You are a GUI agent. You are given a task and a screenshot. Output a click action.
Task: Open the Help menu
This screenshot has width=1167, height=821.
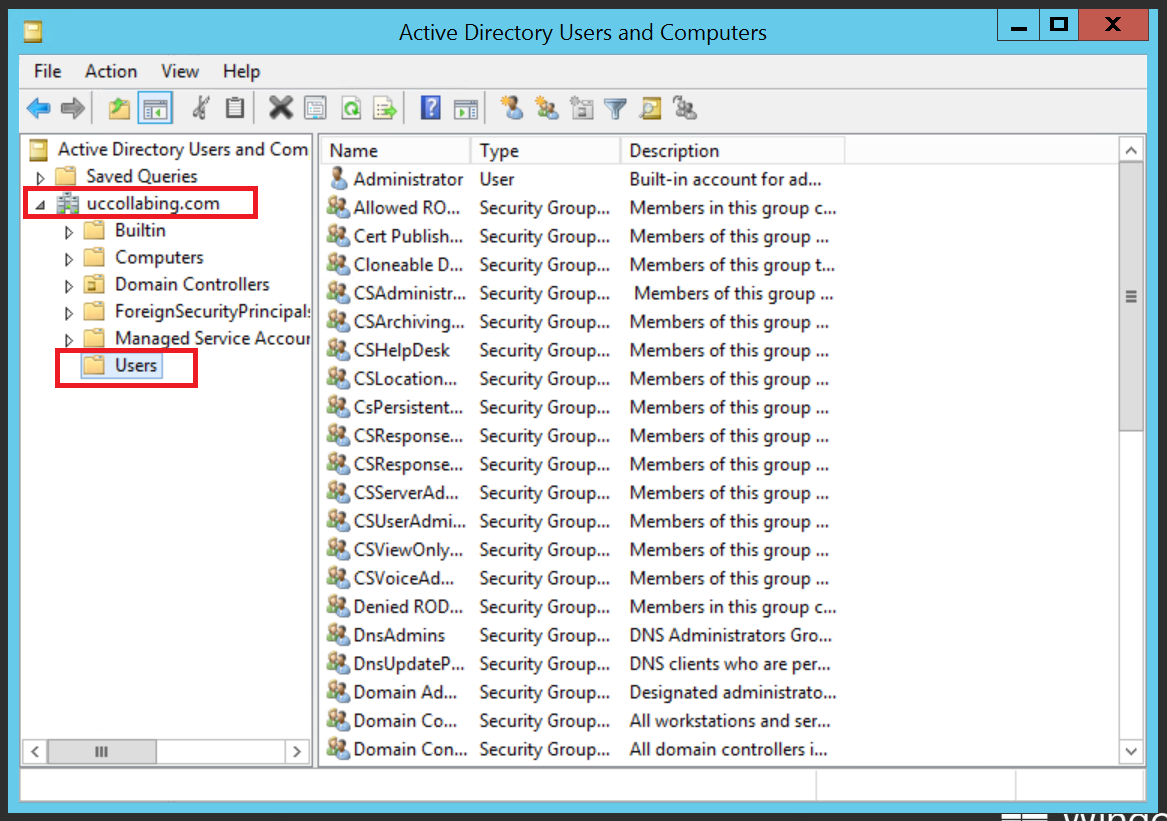click(241, 71)
